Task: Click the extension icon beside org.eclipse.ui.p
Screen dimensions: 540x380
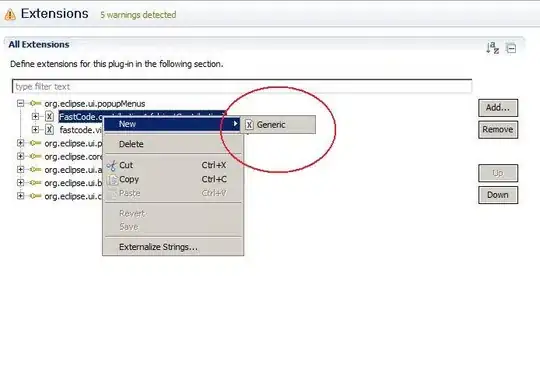Action: point(35,143)
